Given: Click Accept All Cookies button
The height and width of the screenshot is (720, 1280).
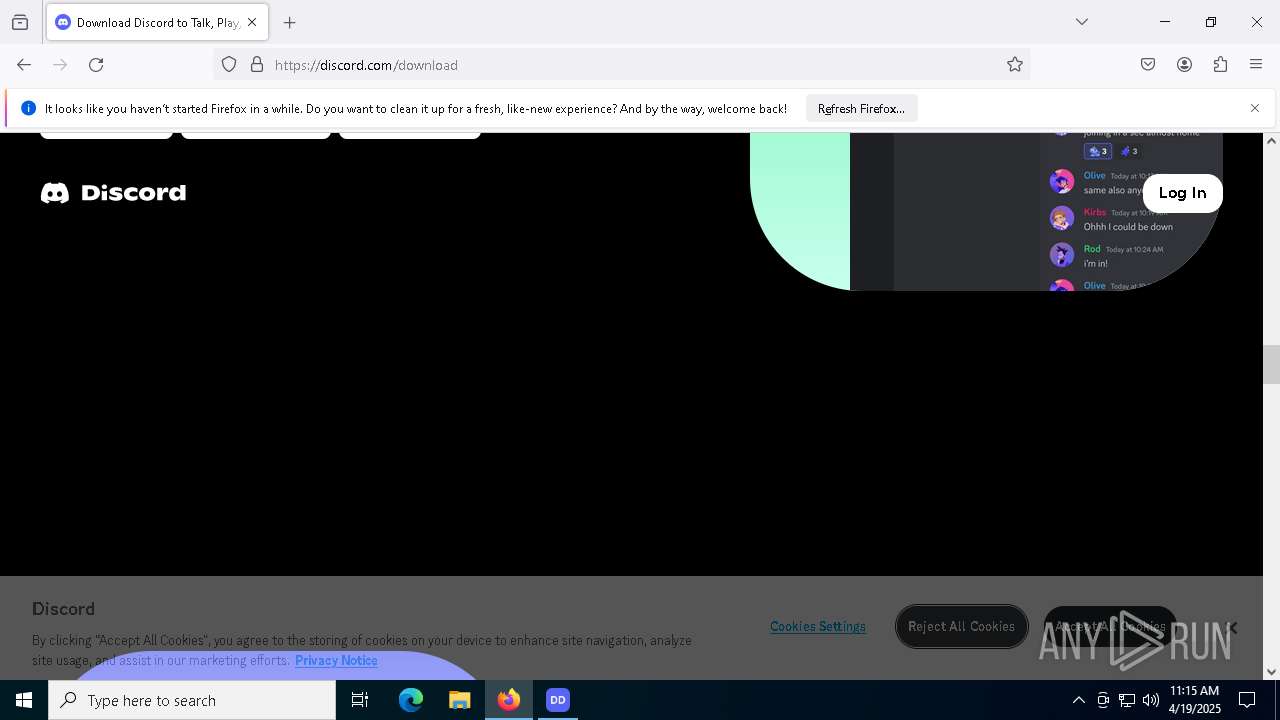Looking at the screenshot, I should click(x=1110, y=627).
